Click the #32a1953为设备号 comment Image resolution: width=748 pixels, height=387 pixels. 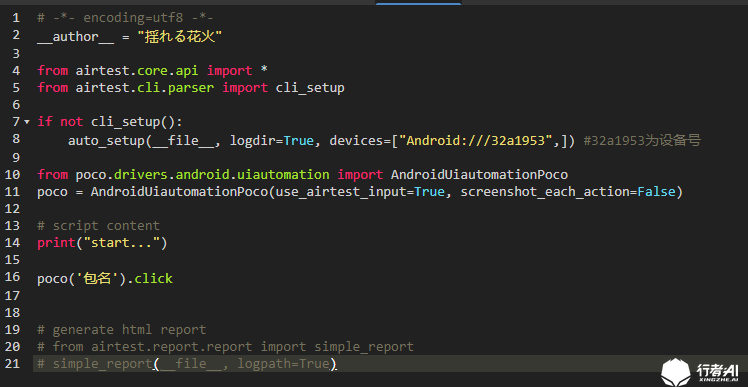[642, 140]
